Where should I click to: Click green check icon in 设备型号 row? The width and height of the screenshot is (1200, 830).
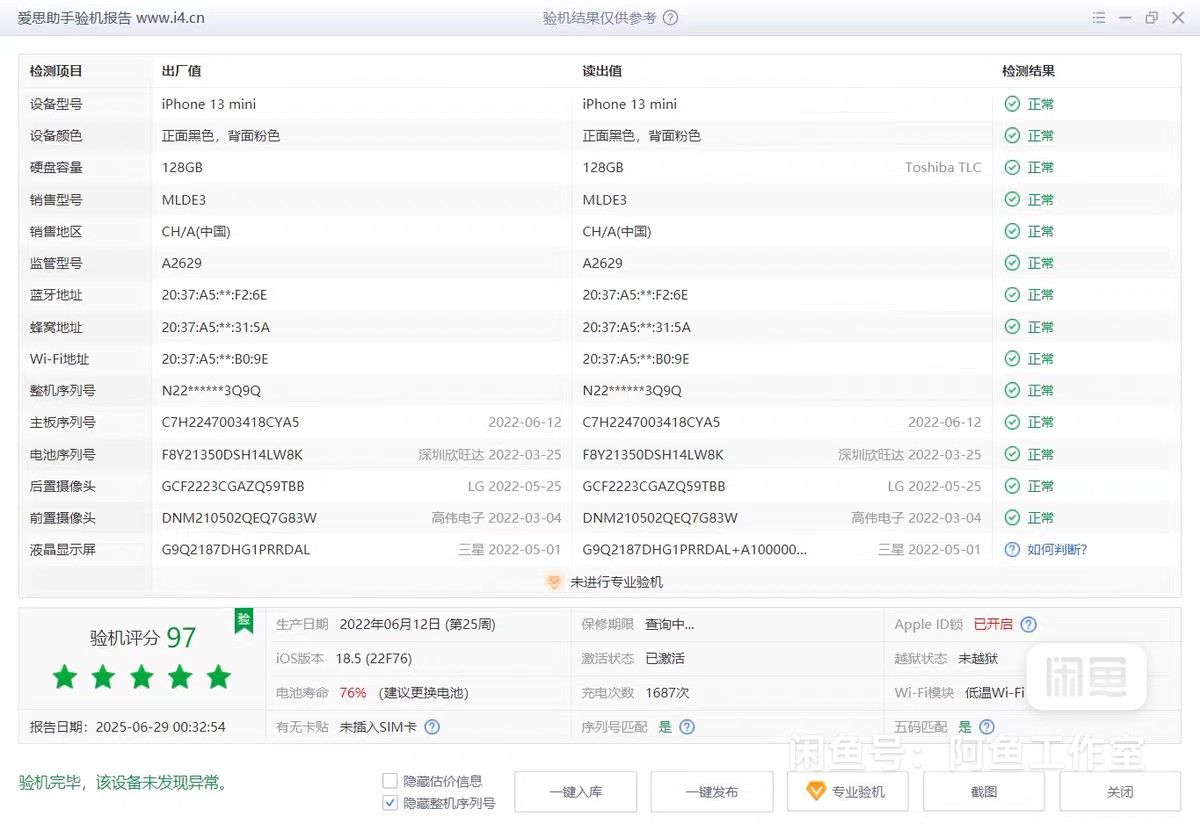[1012, 104]
